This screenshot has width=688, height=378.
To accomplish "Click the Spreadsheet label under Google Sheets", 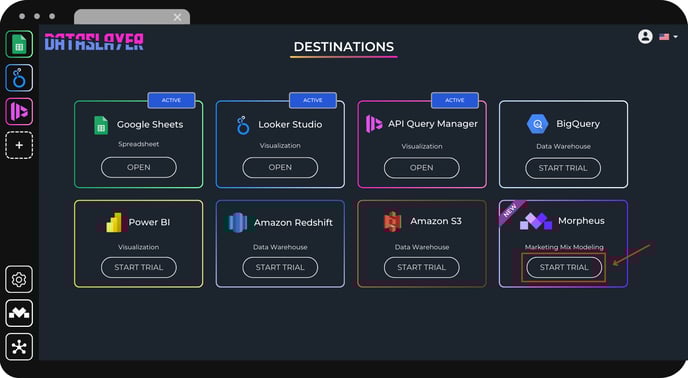I will point(138,144).
